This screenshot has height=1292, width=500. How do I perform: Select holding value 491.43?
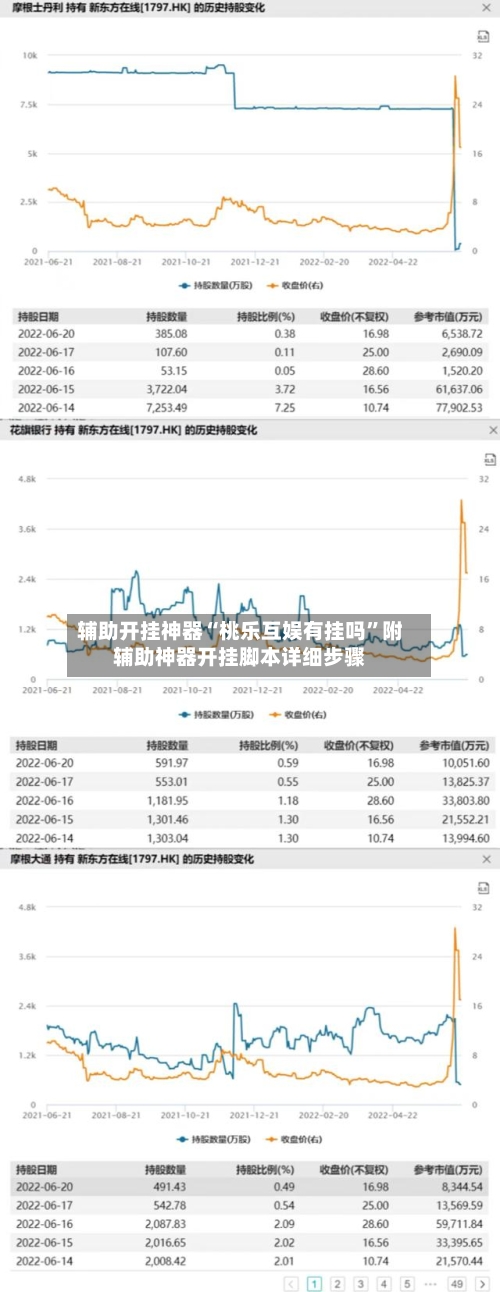(x=171, y=1187)
